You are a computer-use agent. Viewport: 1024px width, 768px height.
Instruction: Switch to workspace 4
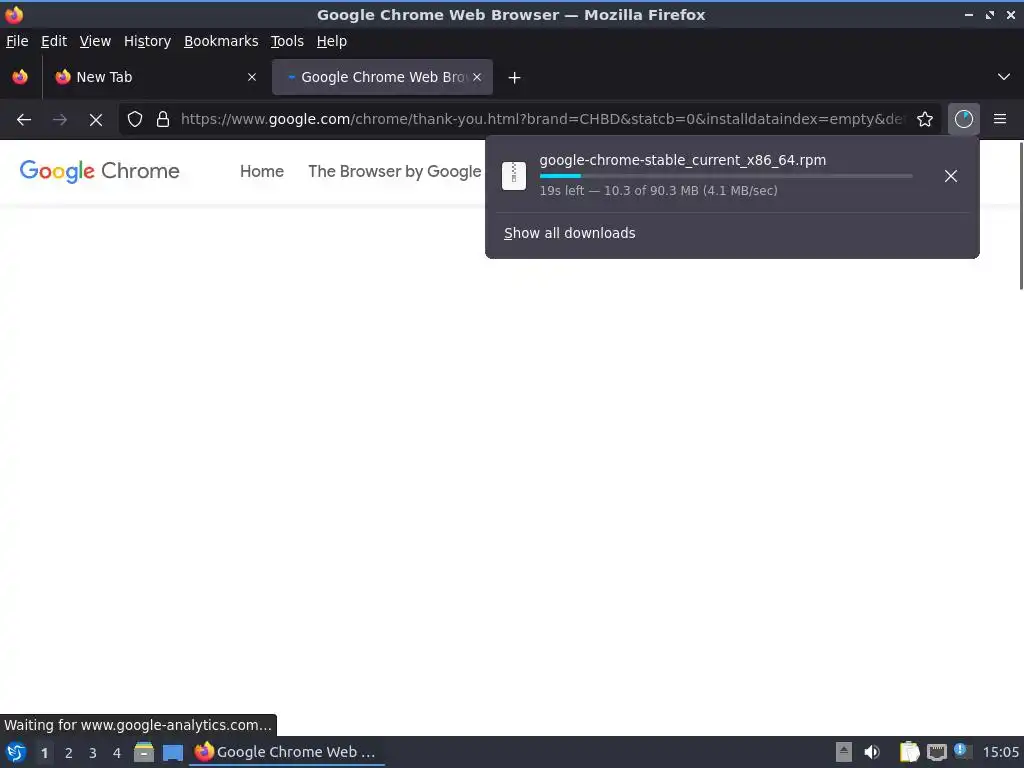tap(117, 753)
